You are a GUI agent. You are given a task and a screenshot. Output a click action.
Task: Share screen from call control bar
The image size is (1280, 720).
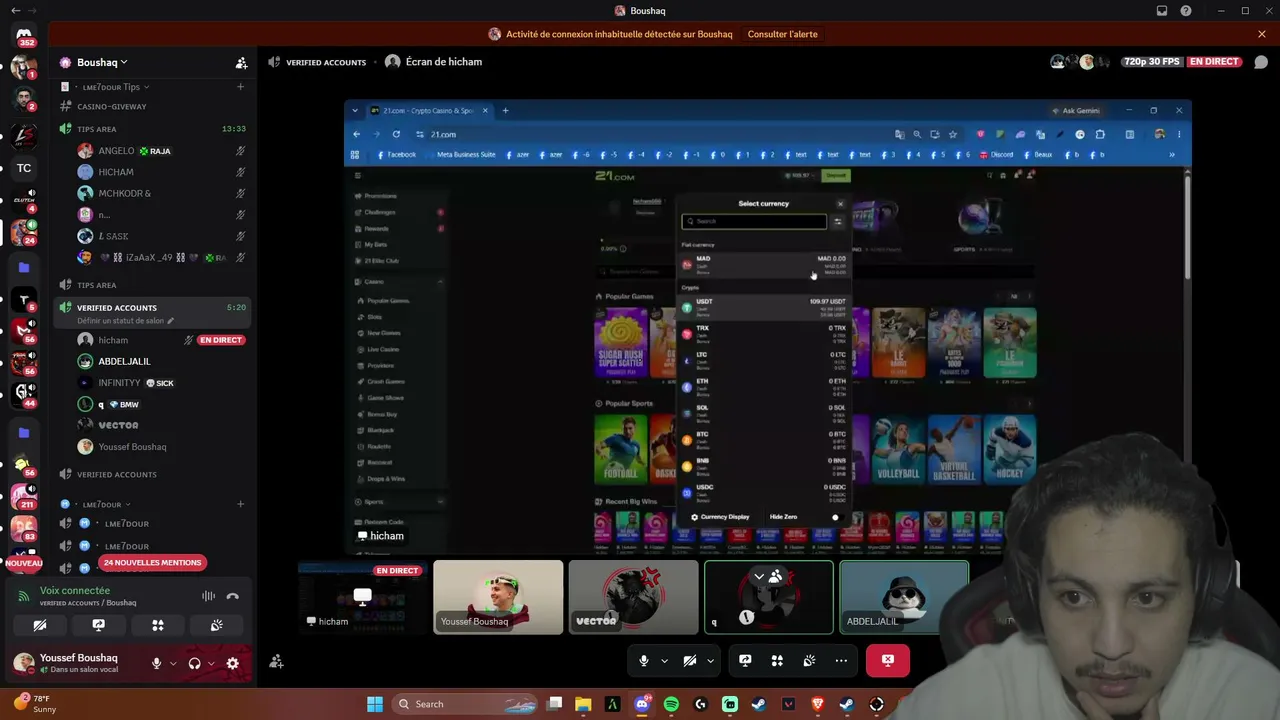coord(745,660)
